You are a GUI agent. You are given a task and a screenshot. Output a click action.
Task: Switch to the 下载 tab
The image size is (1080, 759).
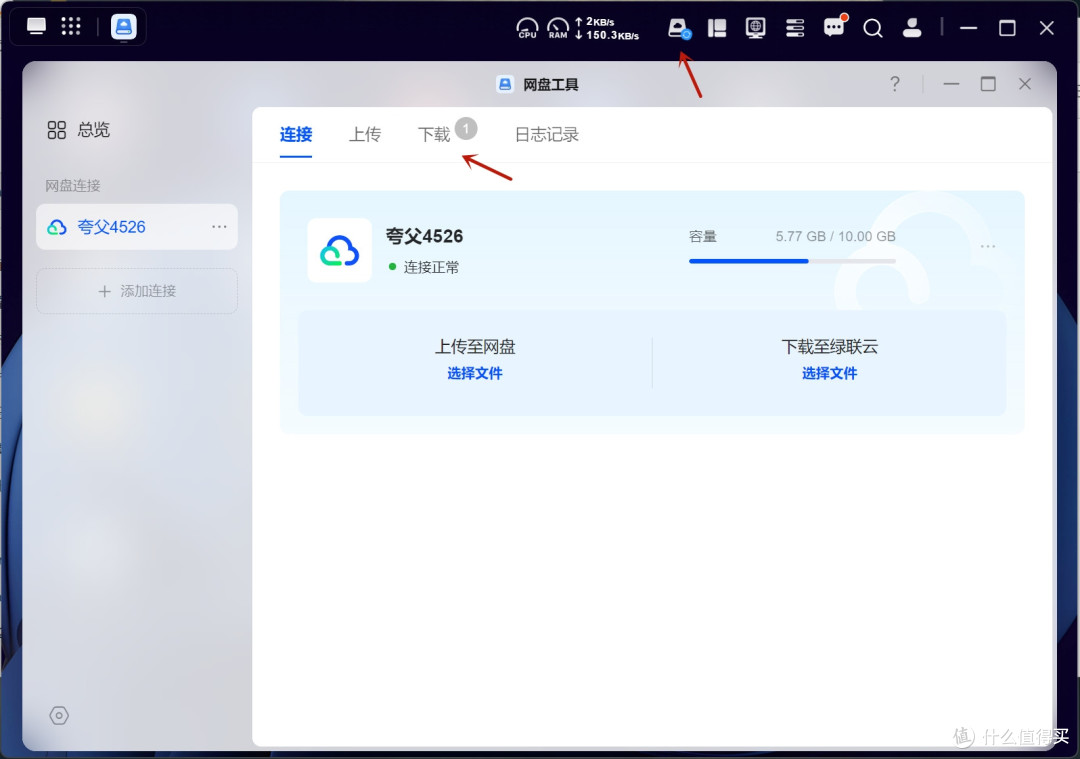[x=434, y=134]
